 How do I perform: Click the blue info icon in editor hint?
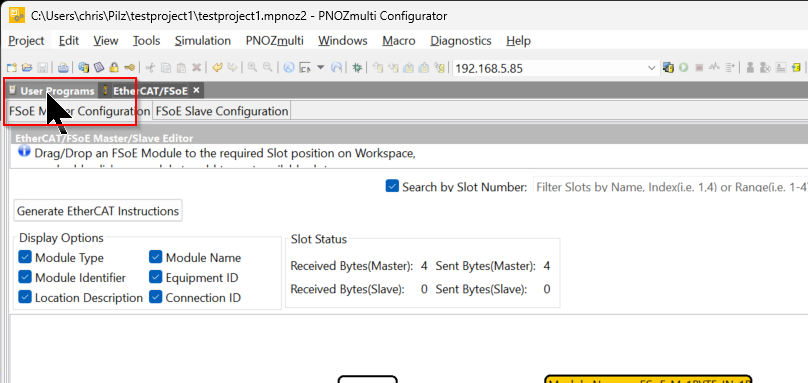point(24,152)
